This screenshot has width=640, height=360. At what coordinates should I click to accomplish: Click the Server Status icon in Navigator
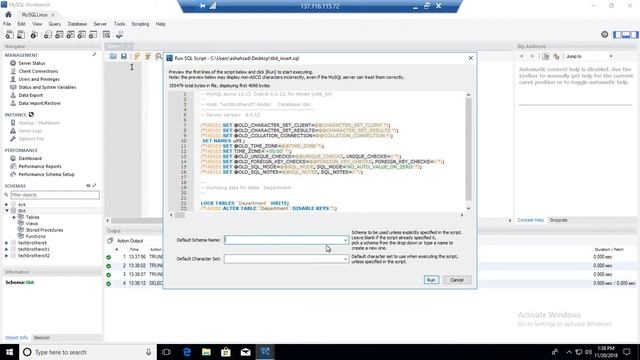pyautogui.click(x=13, y=63)
